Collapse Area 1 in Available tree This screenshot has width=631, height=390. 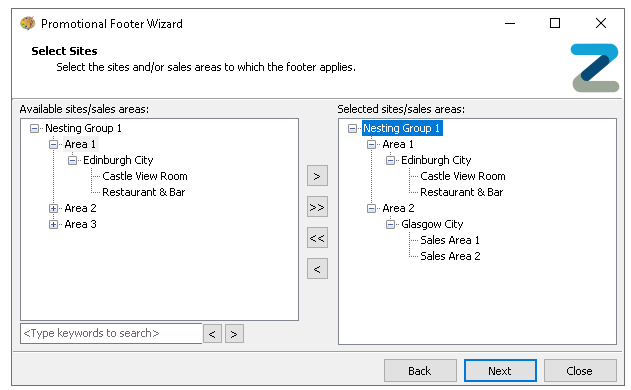(x=54, y=144)
